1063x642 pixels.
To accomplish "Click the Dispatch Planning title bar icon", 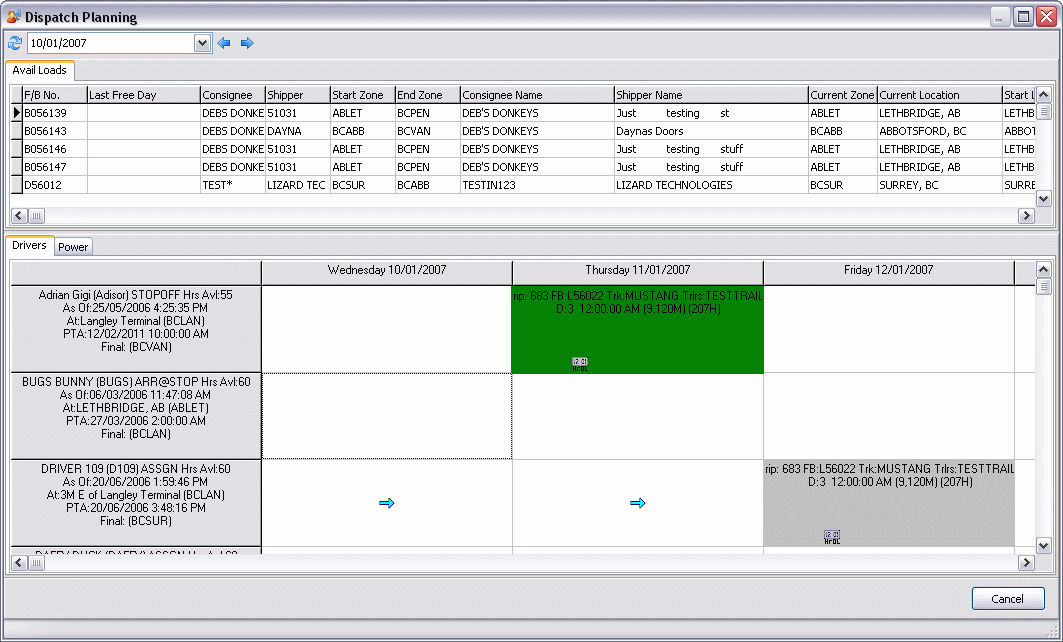I will 14,17.
